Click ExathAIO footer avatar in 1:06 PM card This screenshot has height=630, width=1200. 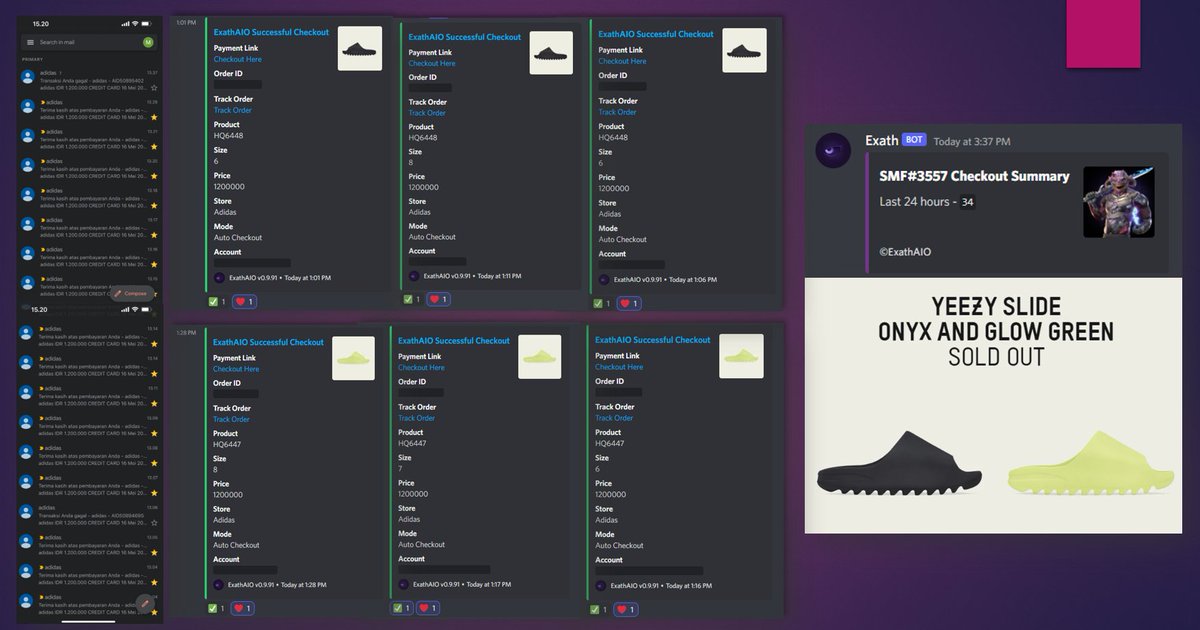pos(604,280)
